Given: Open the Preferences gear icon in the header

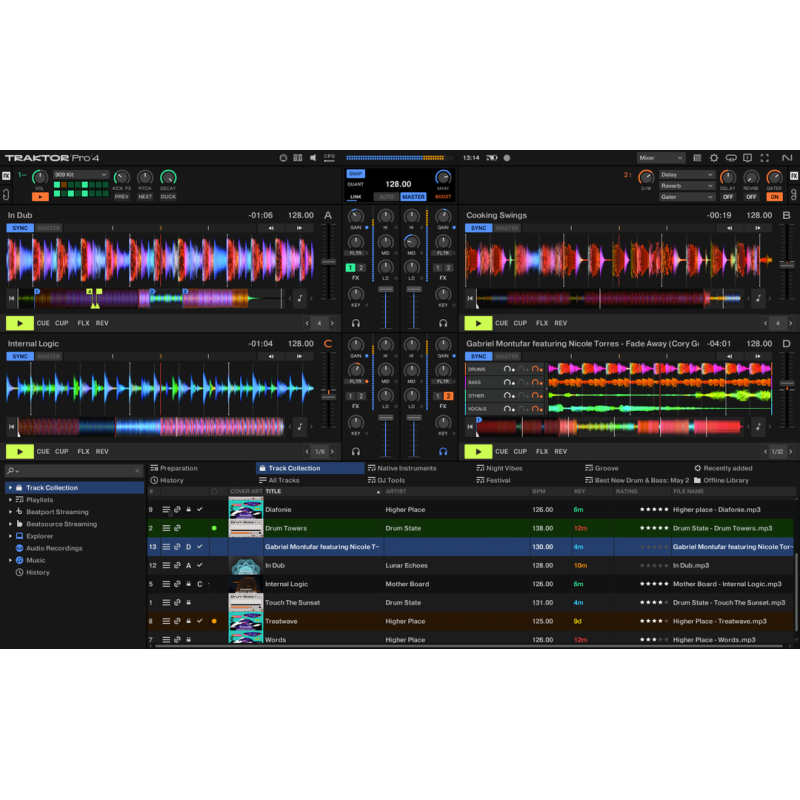Looking at the screenshot, I should 714,158.
